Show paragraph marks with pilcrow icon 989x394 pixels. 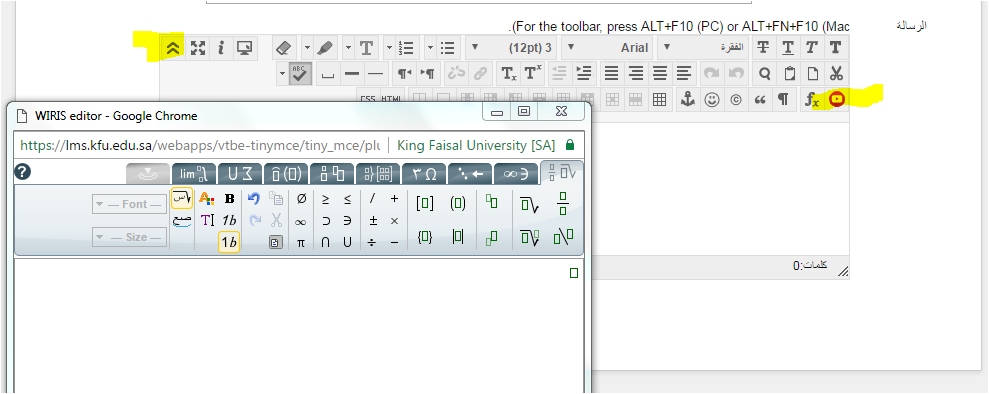click(783, 100)
